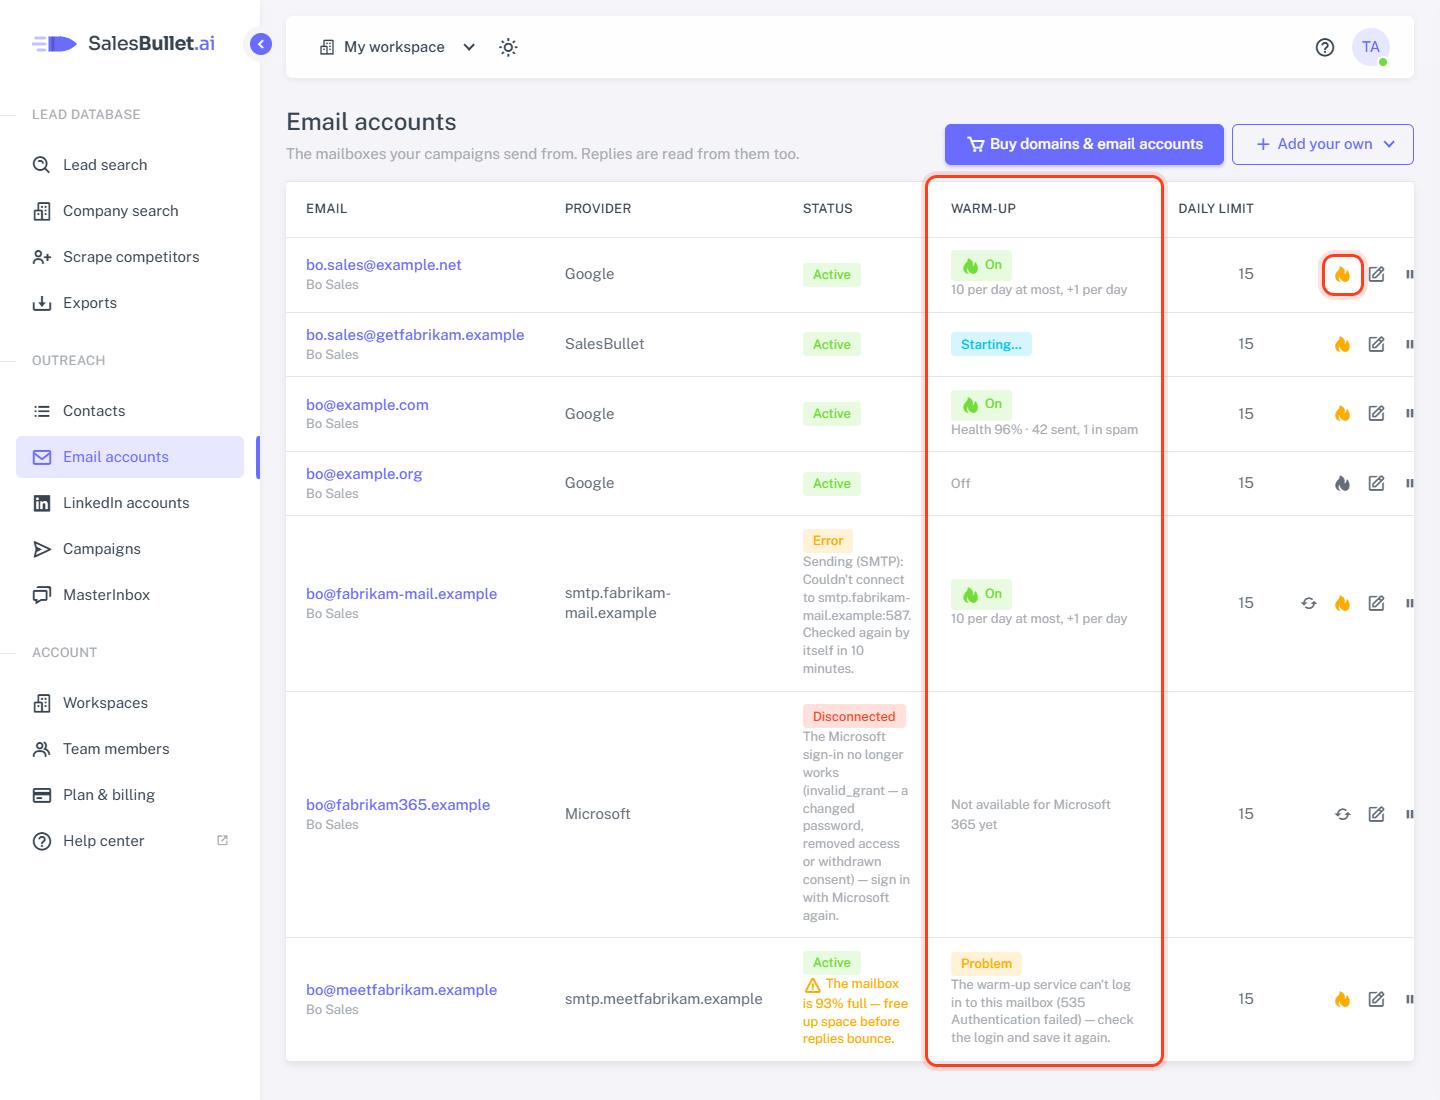This screenshot has height=1100, width=1440.
Task: Reconnect the bo@fabrikam-mail.example mailbox
Action: pos(1309,603)
